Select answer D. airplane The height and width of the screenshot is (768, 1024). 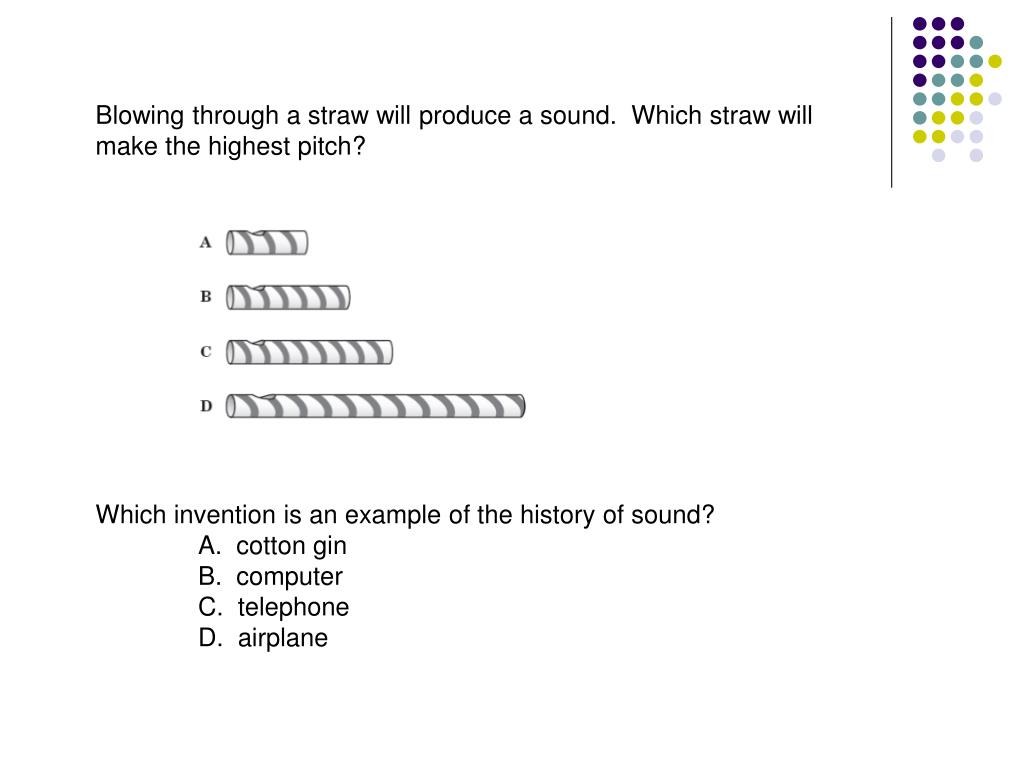(x=263, y=638)
